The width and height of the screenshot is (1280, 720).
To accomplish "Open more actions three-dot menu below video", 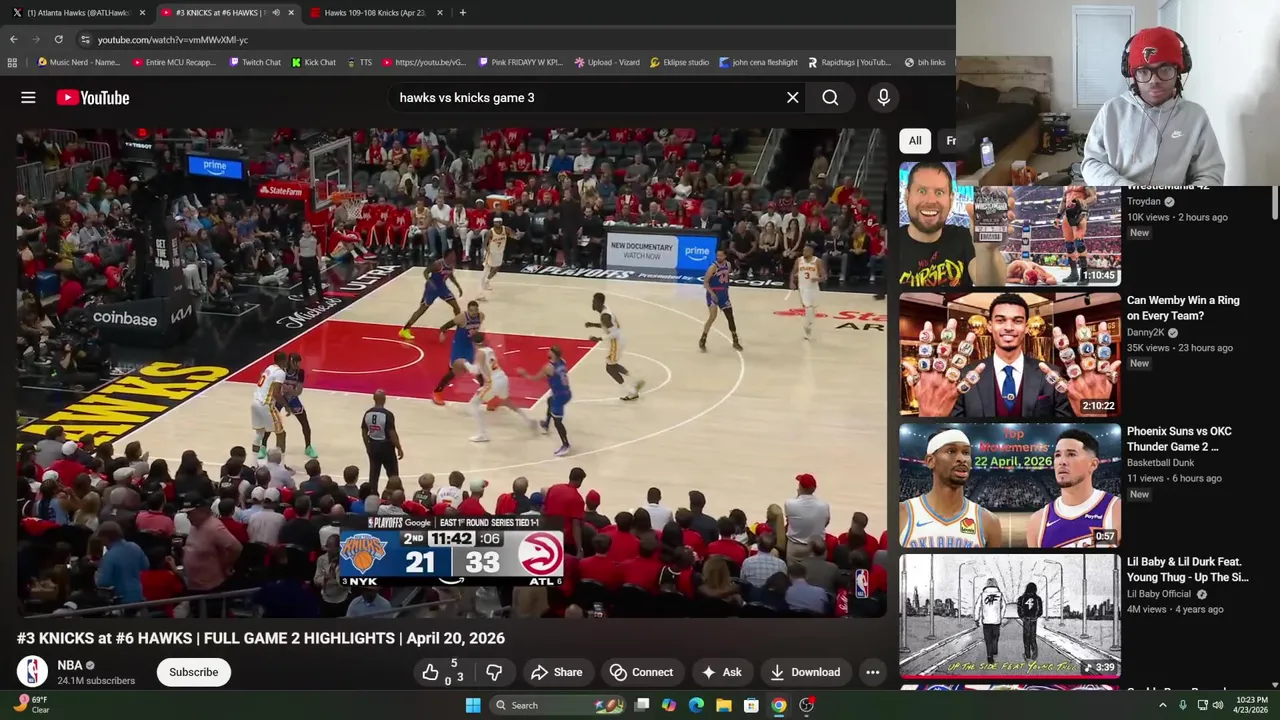I will pyautogui.click(x=872, y=672).
